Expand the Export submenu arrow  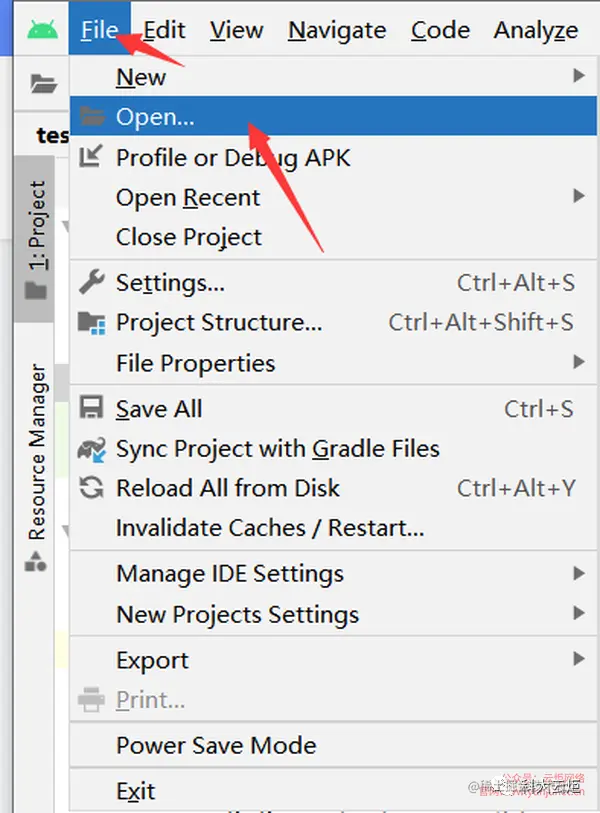click(578, 659)
